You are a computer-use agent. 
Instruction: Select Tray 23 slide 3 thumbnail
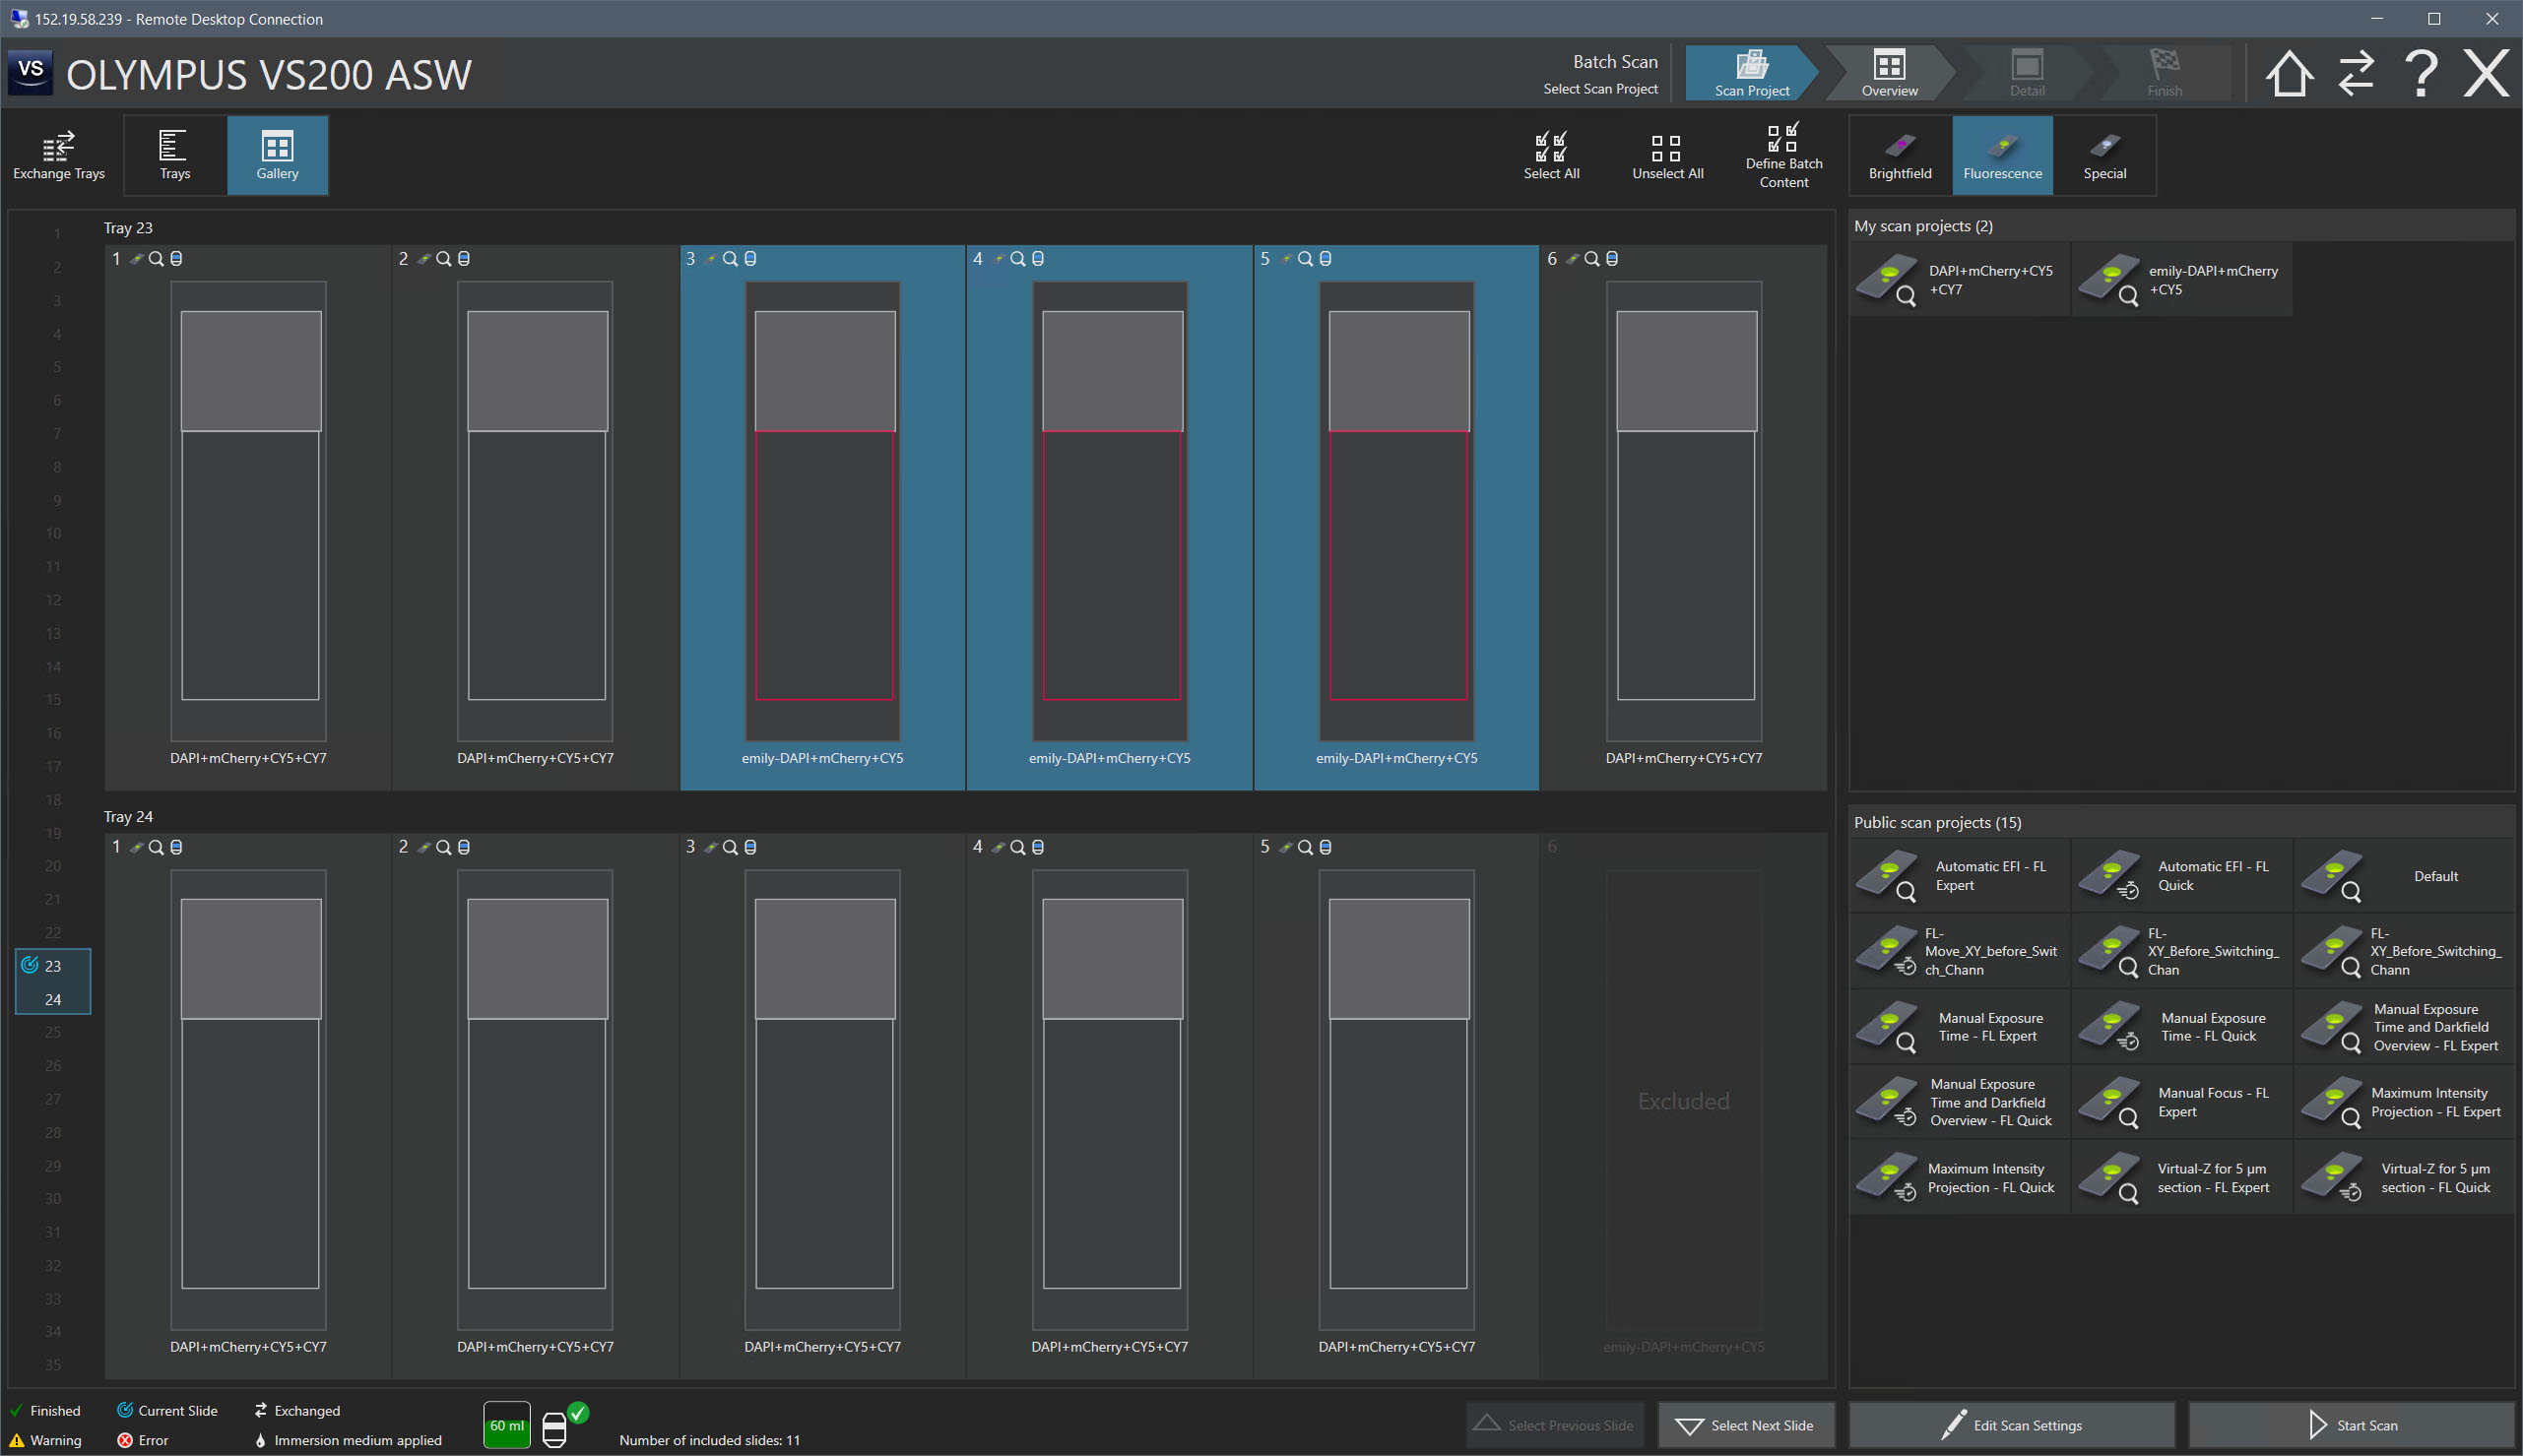pyautogui.click(x=823, y=510)
